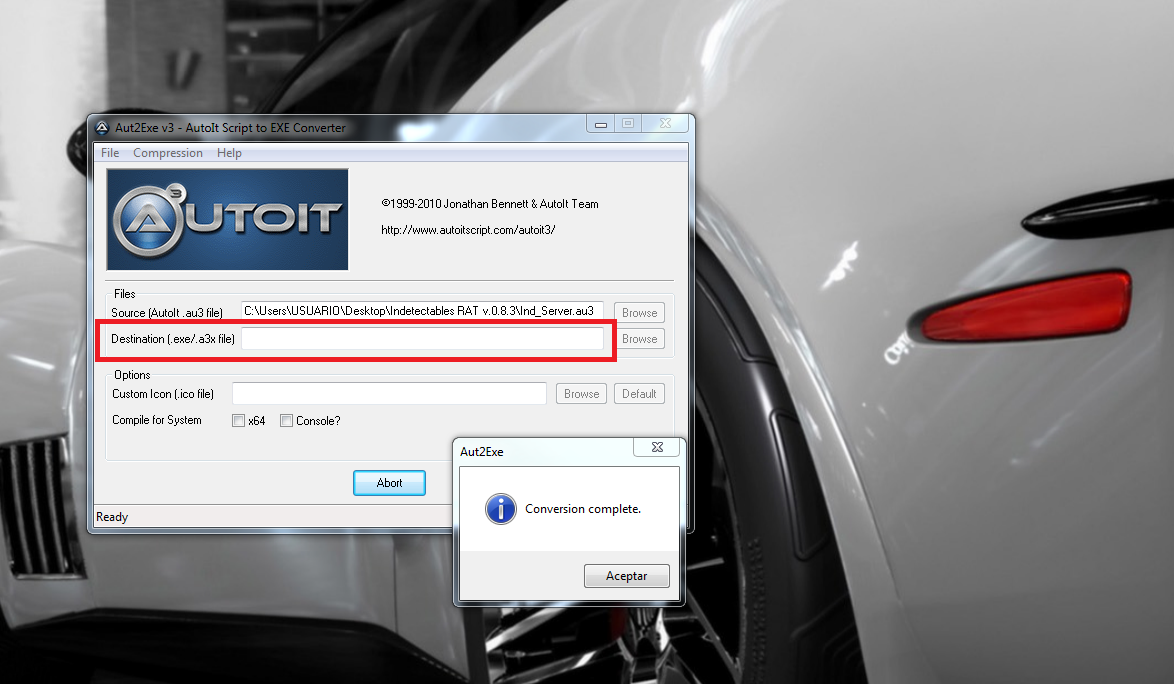Click the autoitscript.com URL text
Viewport: 1174px width, 684px height.
[x=468, y=230]
